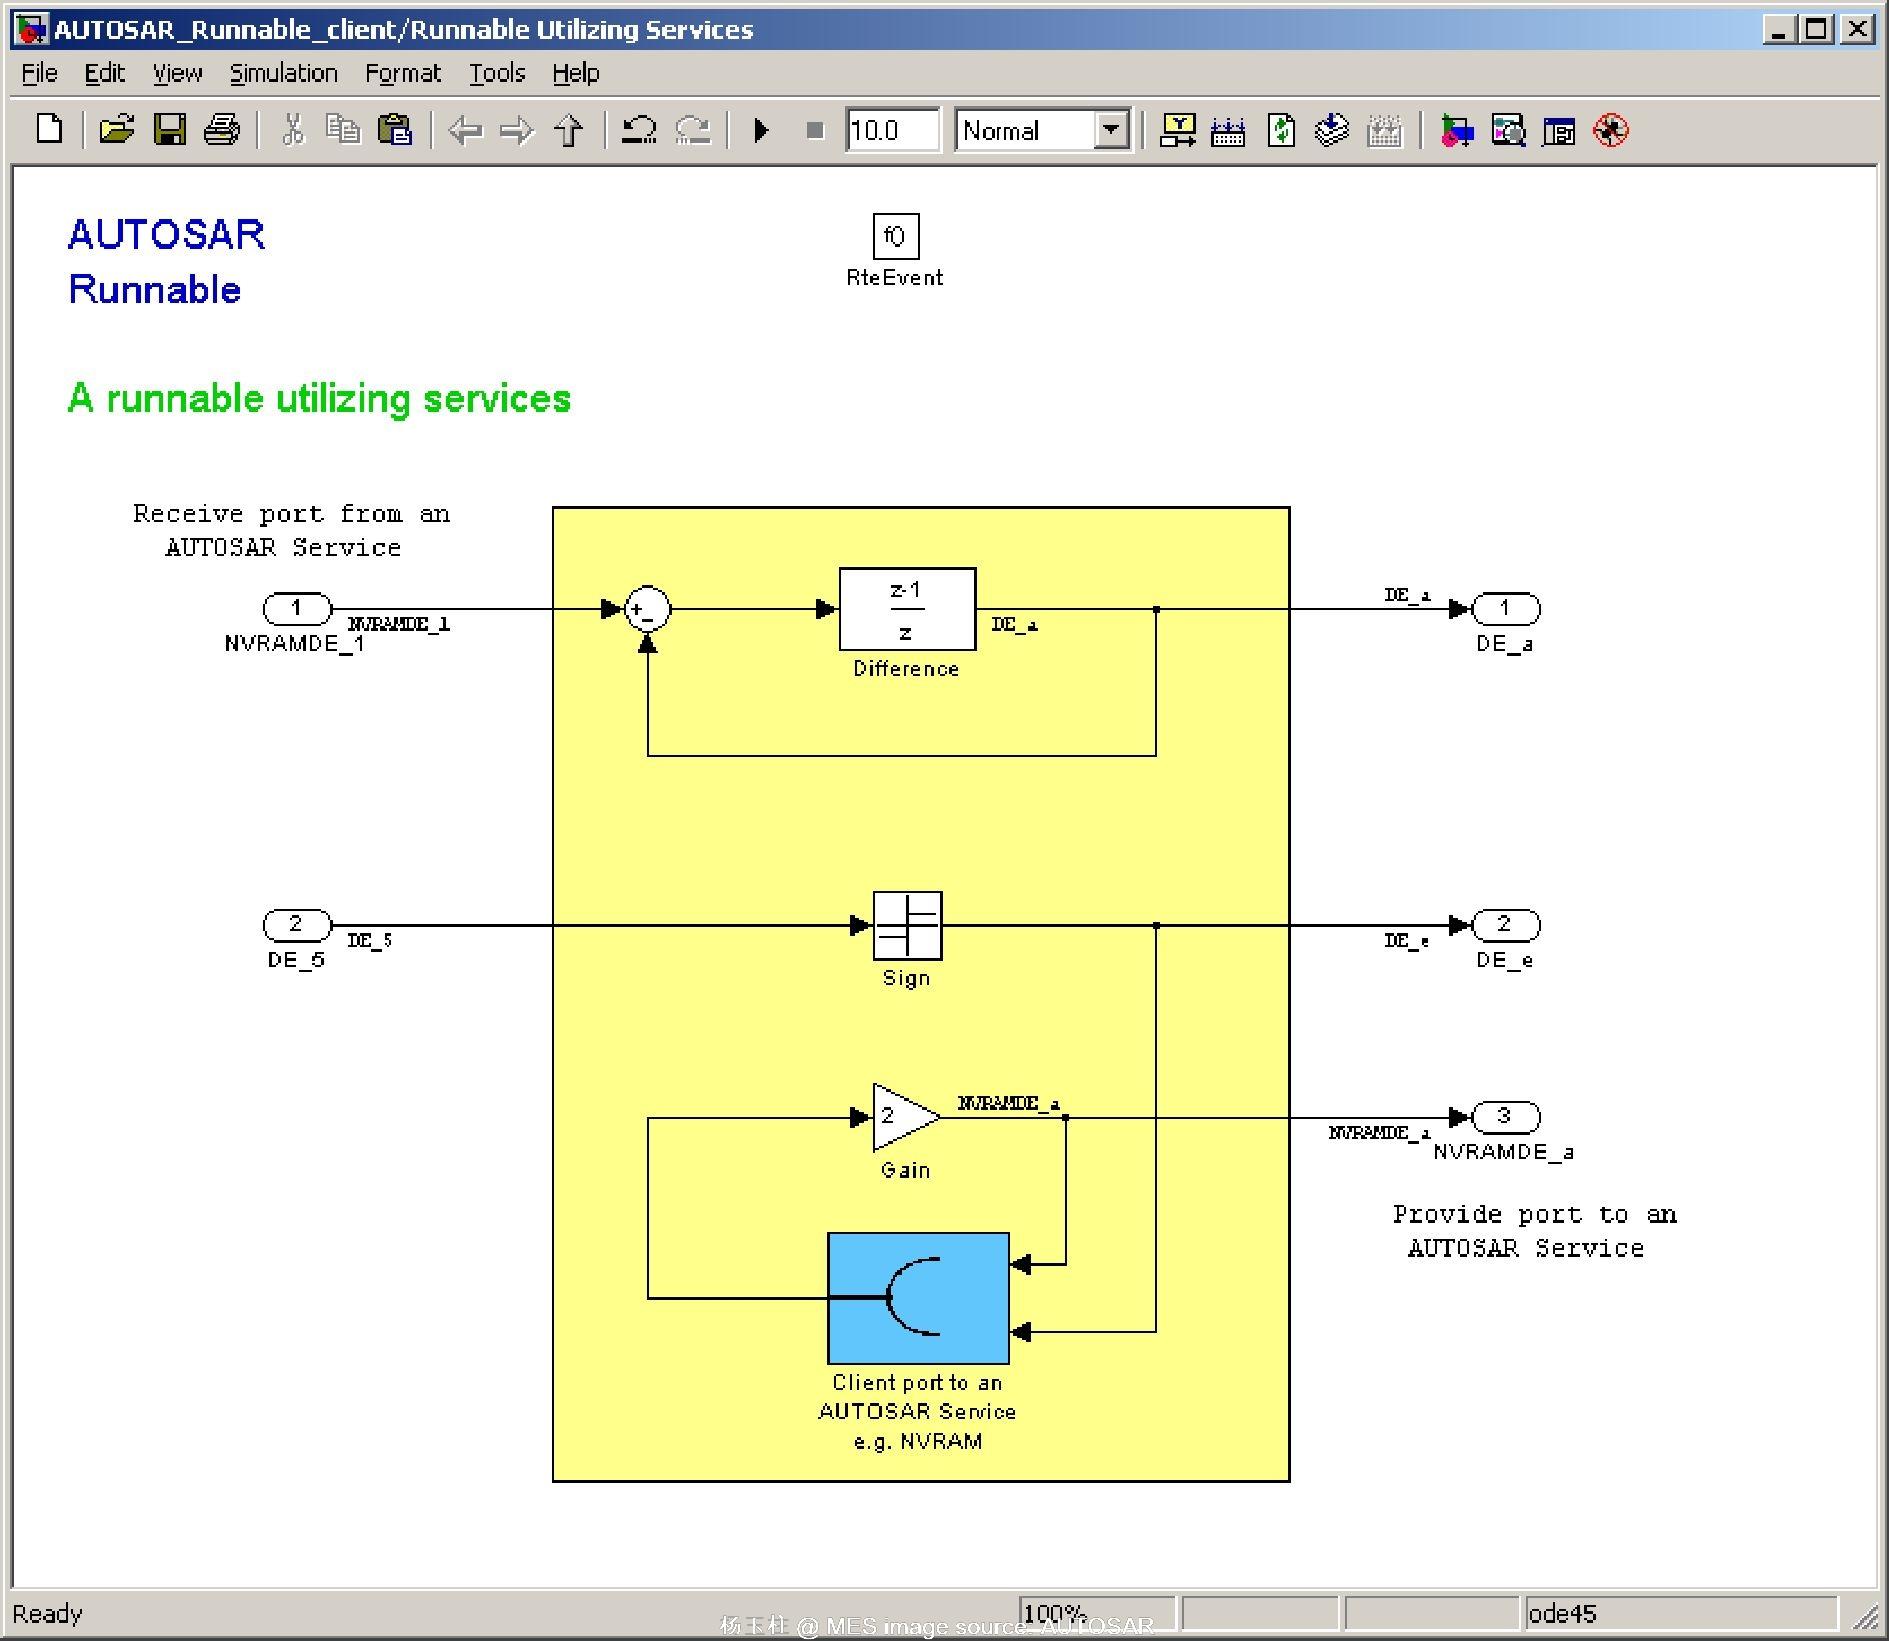Go to the parent system
Screen dimensions: 1889x1641
[567, 130]
